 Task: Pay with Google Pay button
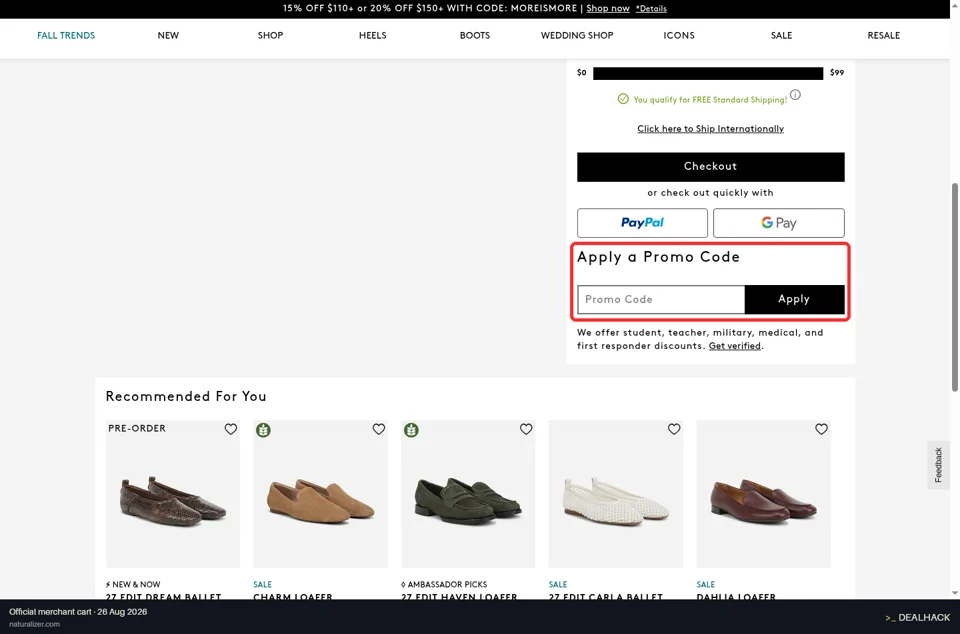[x=779, y=223]
